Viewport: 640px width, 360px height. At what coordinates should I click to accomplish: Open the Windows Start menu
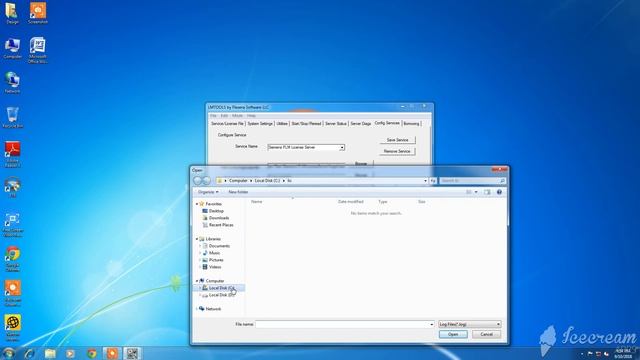click(x=8, y=353)
